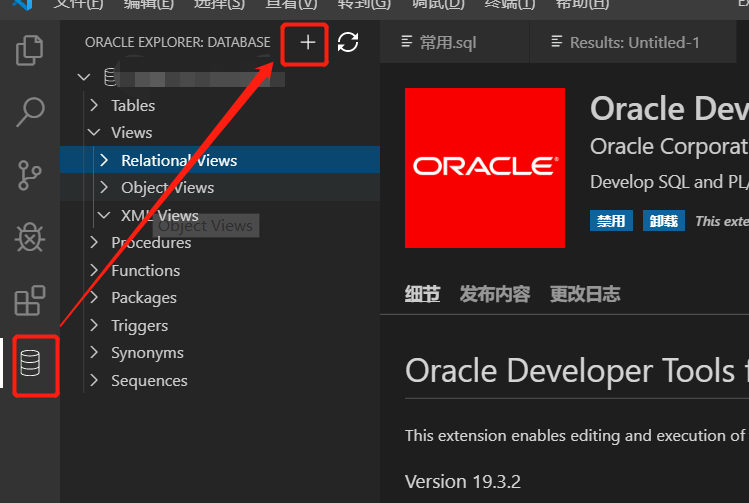Viewport: 749px width, 503px height.
Task: Open the Extensions view
Action: (30, 300)
